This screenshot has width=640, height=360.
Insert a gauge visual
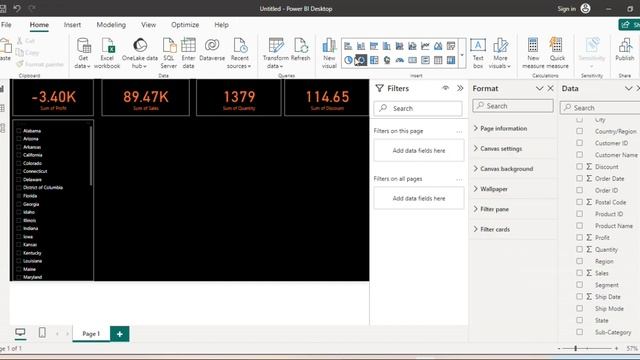[400, 60]
